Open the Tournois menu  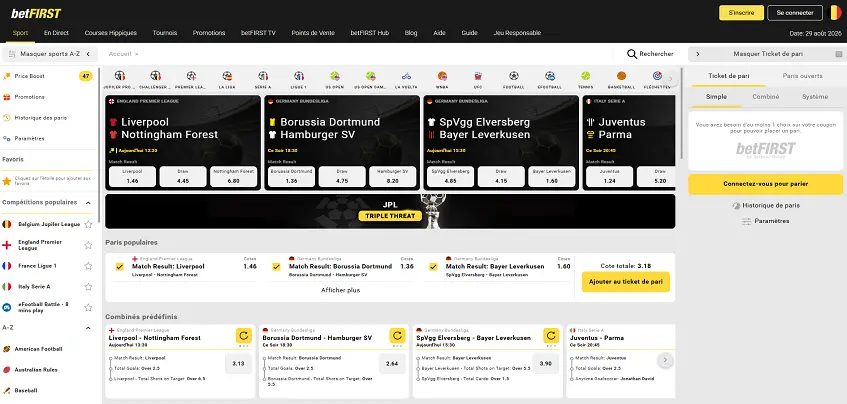[165, 32]
